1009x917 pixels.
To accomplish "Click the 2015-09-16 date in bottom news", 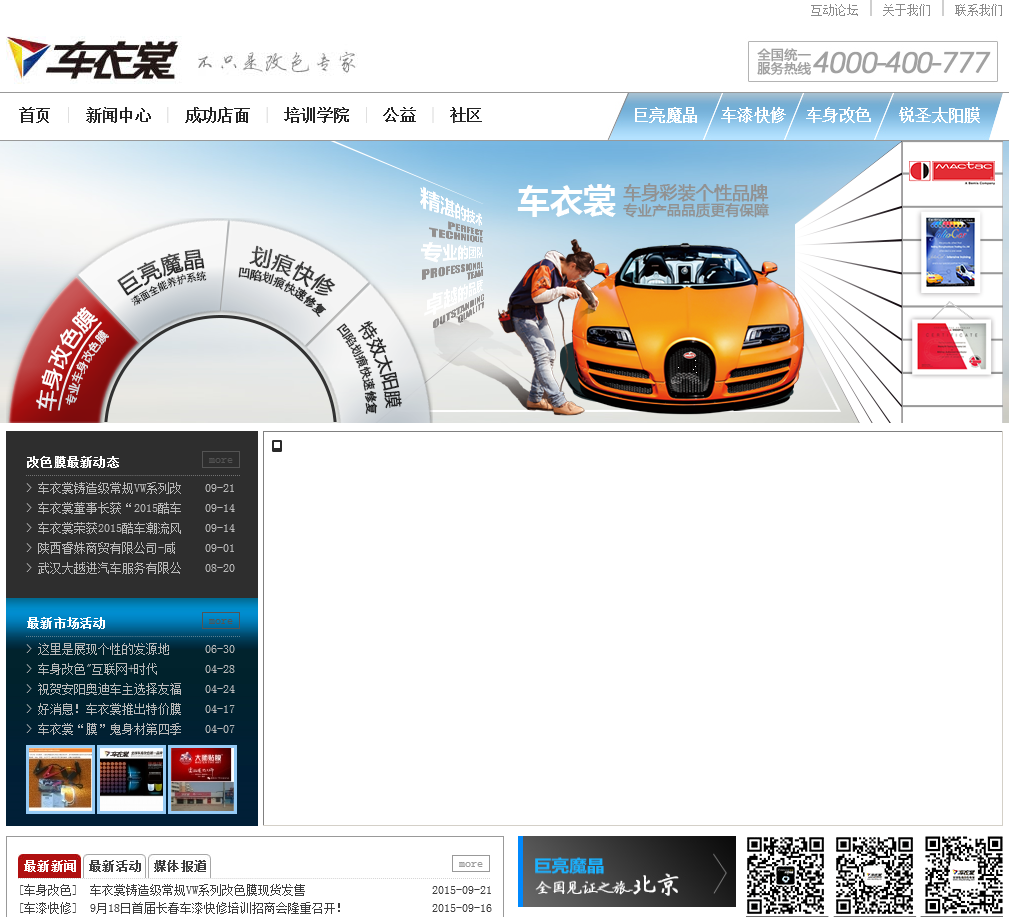I will coord(461,908).
